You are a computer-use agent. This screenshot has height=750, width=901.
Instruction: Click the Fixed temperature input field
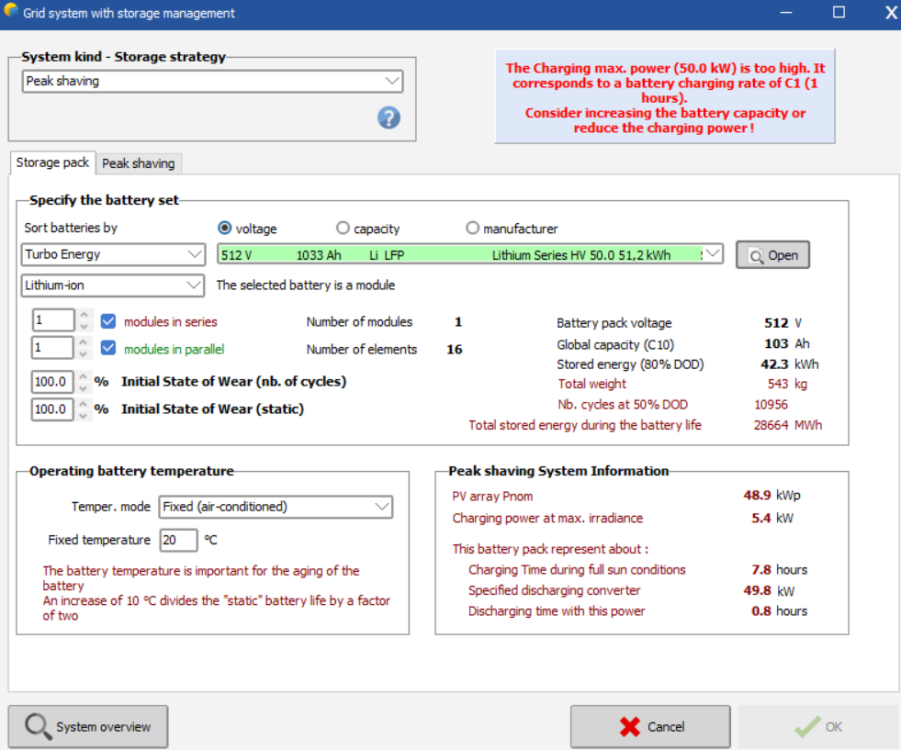click(x=177, y=540)
